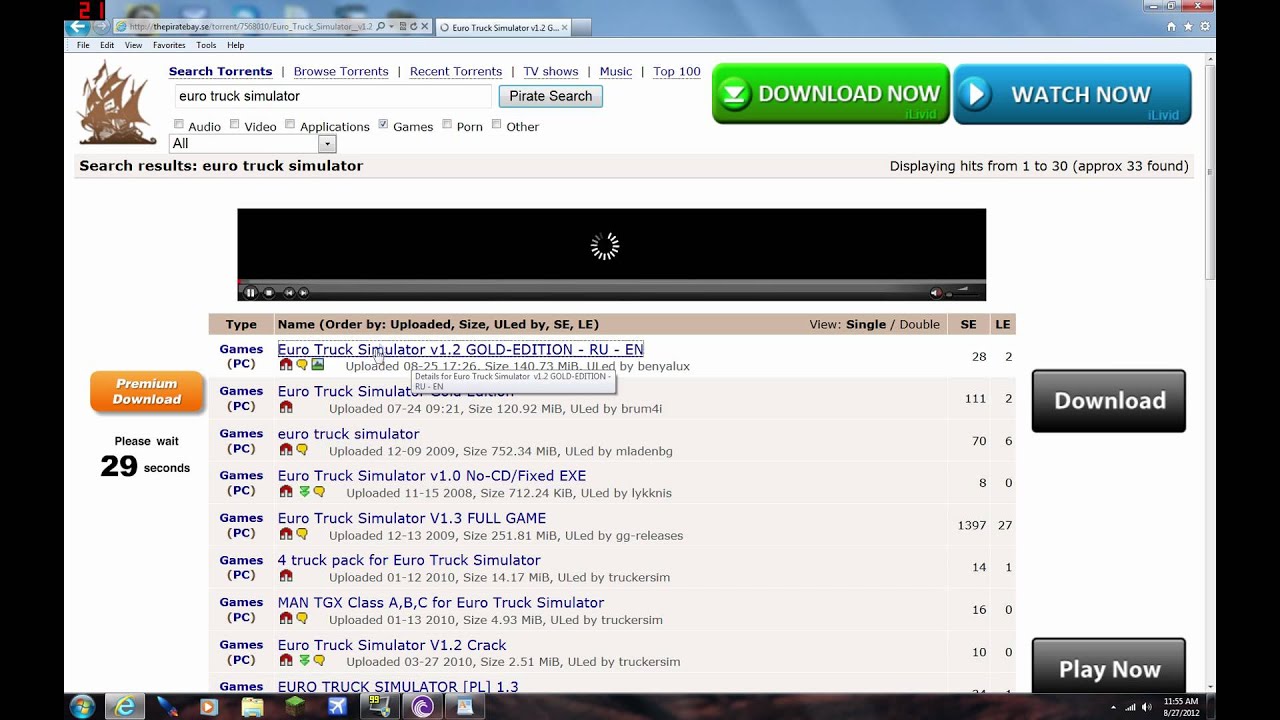Skip to the next video track
This screenshot has height=720, width=1280.
point(303,293)
